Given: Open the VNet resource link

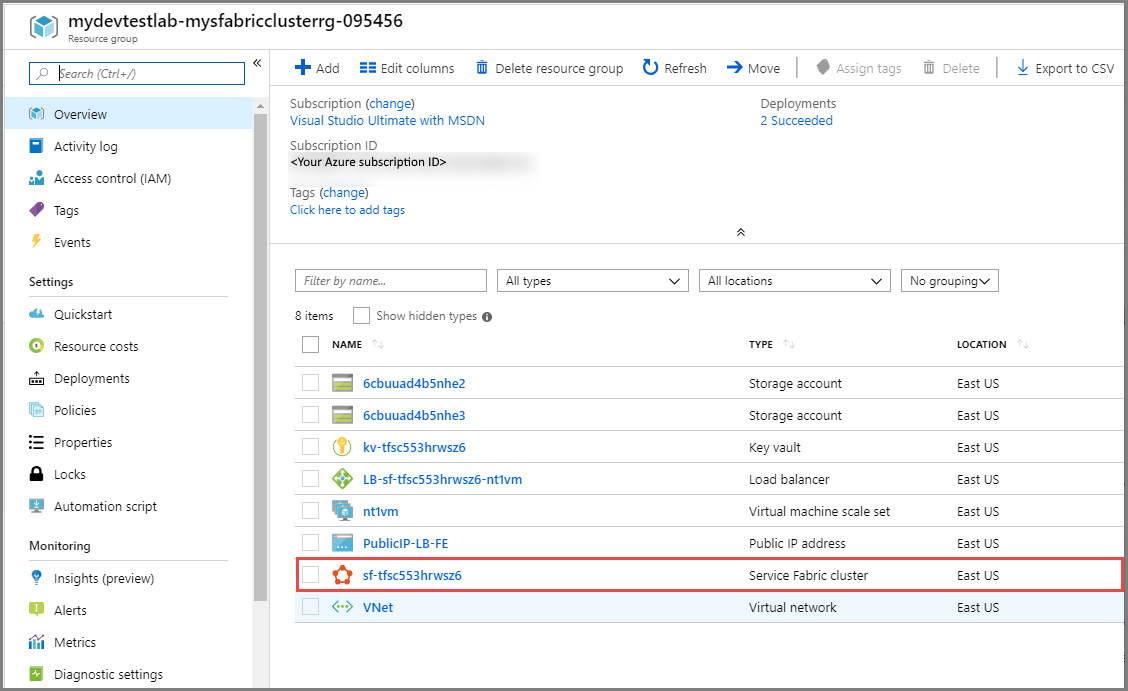Looking at the screenshot, I should click(x=378, y=608).
